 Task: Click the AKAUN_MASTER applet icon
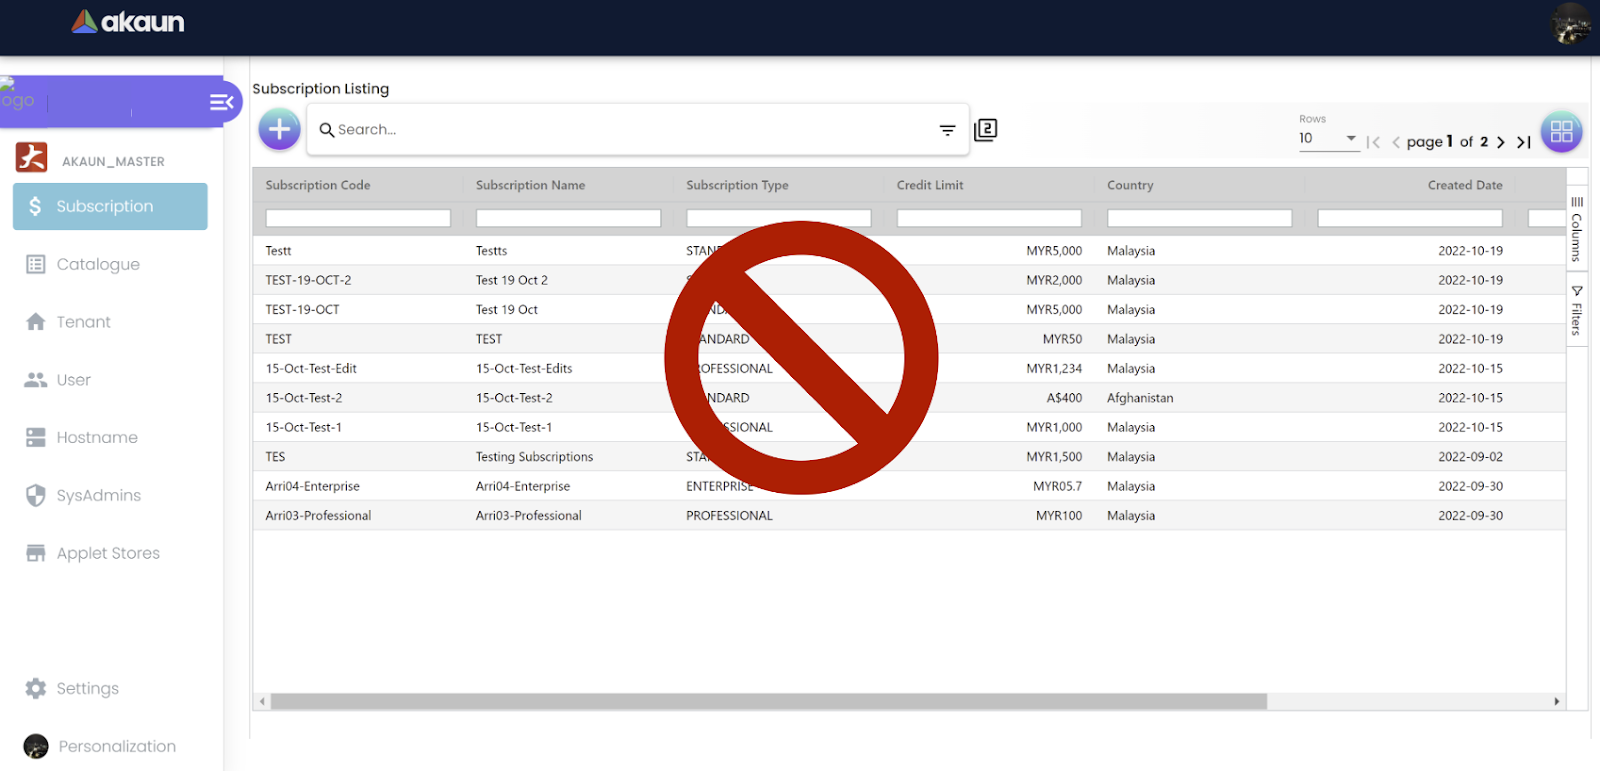pyautogui.click(x=32, y=158)
